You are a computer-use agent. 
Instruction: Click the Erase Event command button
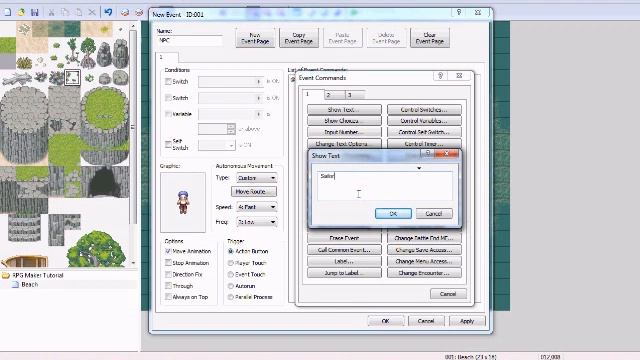tap(344, 238)
